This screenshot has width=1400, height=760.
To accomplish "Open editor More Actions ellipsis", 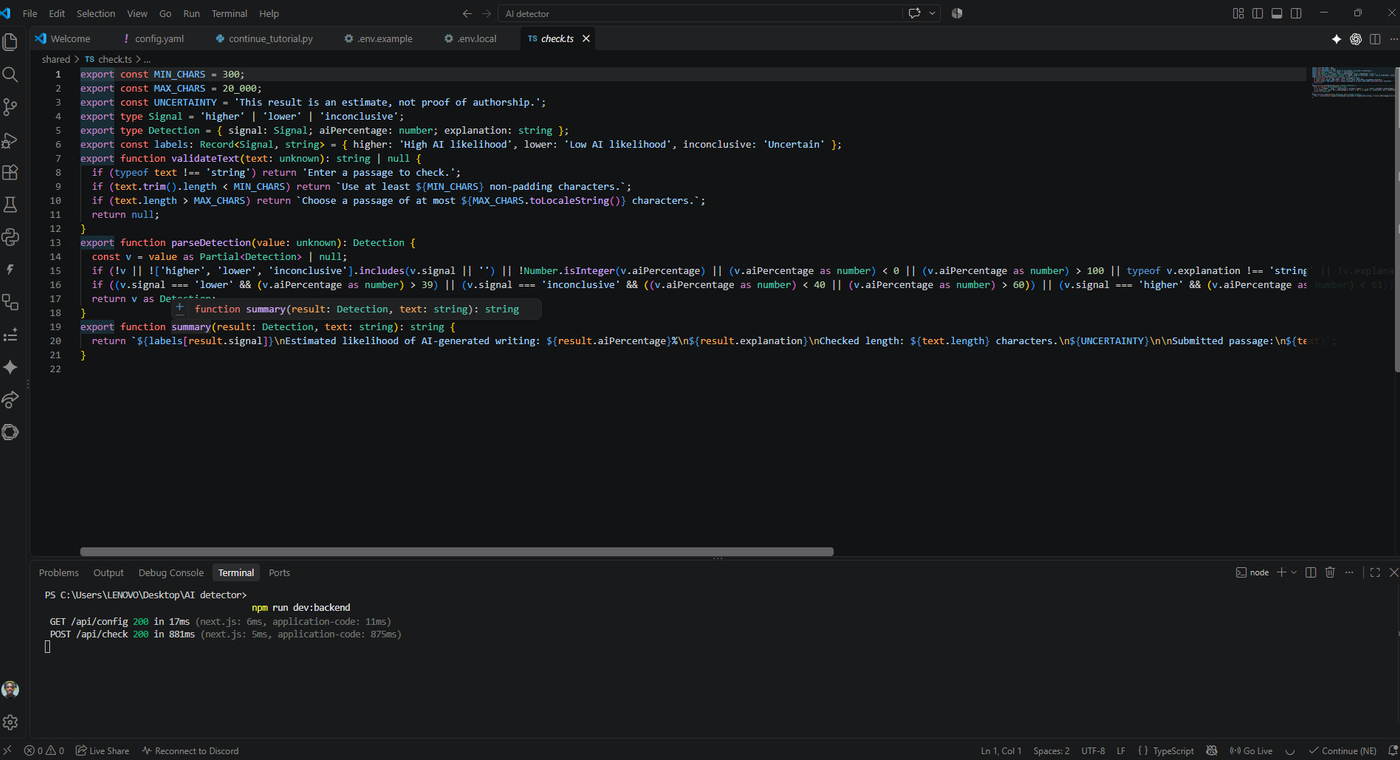I will click(x=1394, y=39).
